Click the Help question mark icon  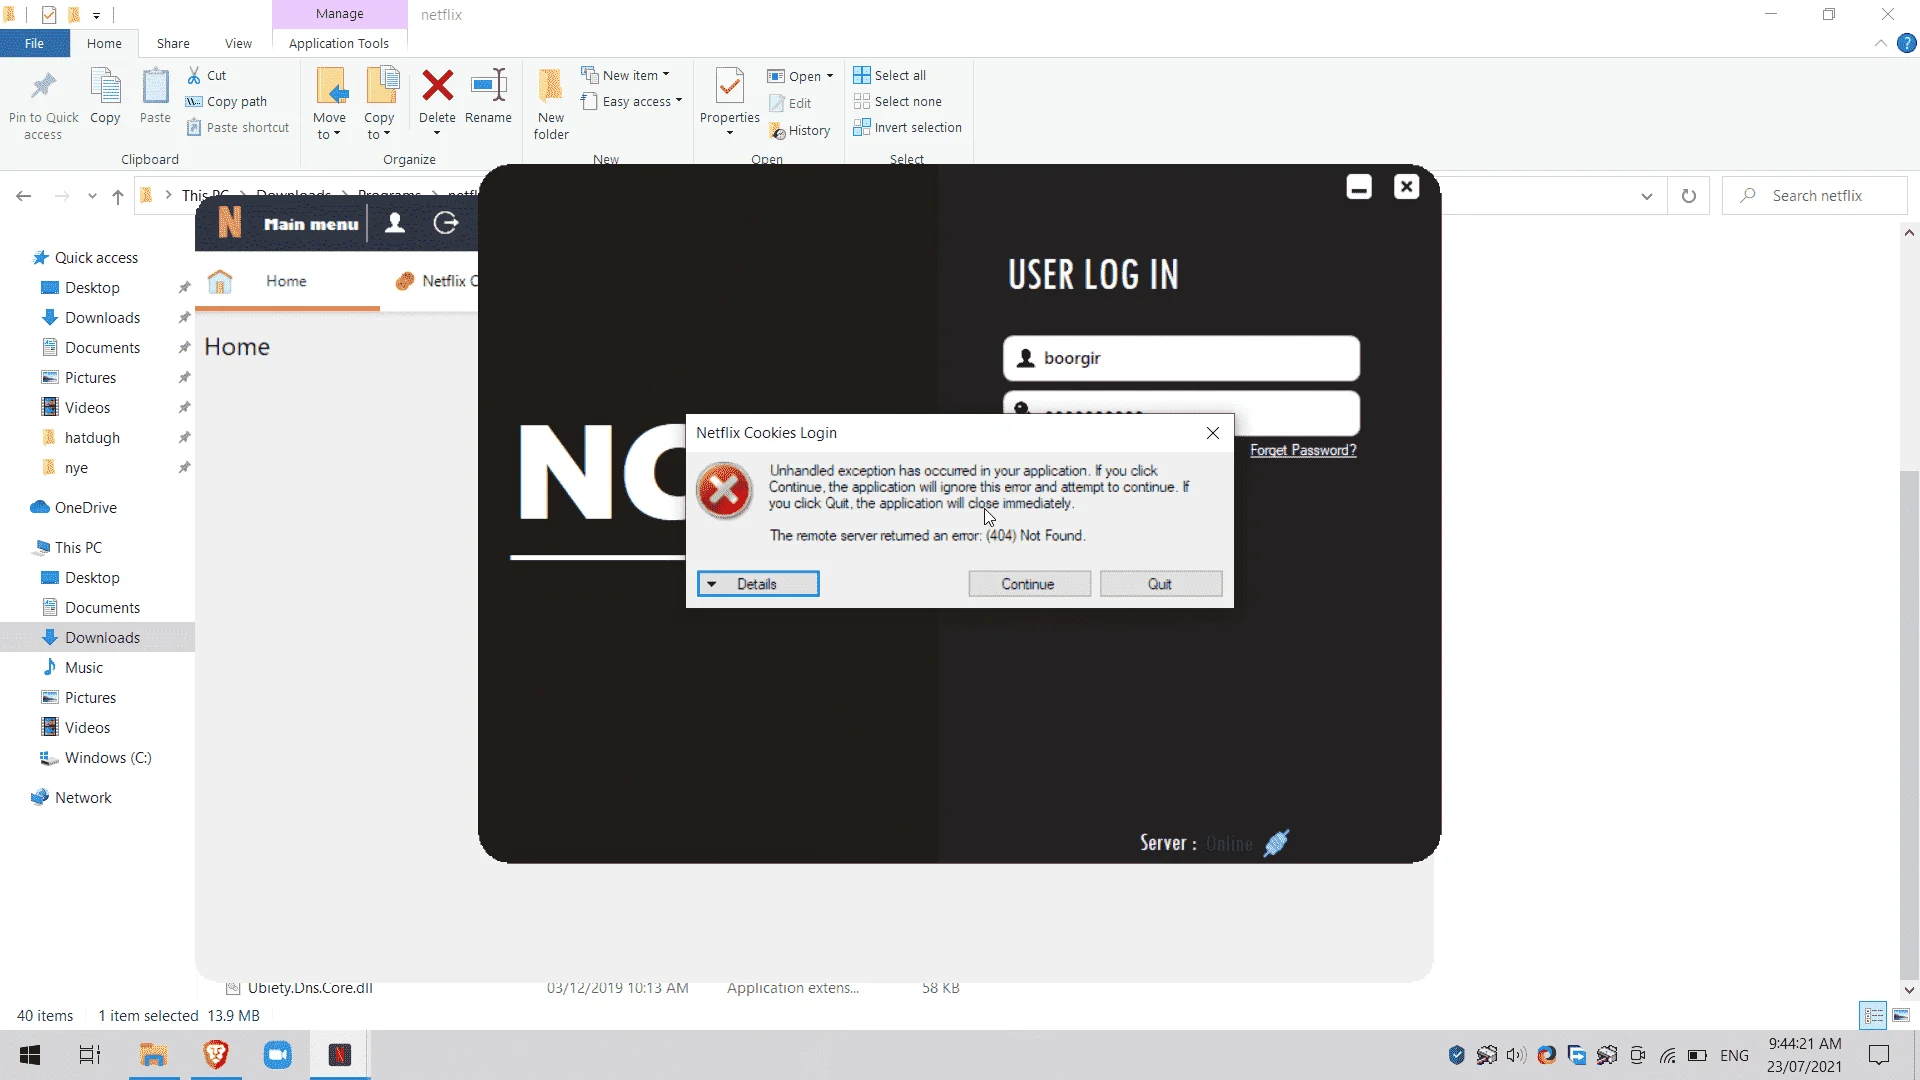tap(1907, 43)
